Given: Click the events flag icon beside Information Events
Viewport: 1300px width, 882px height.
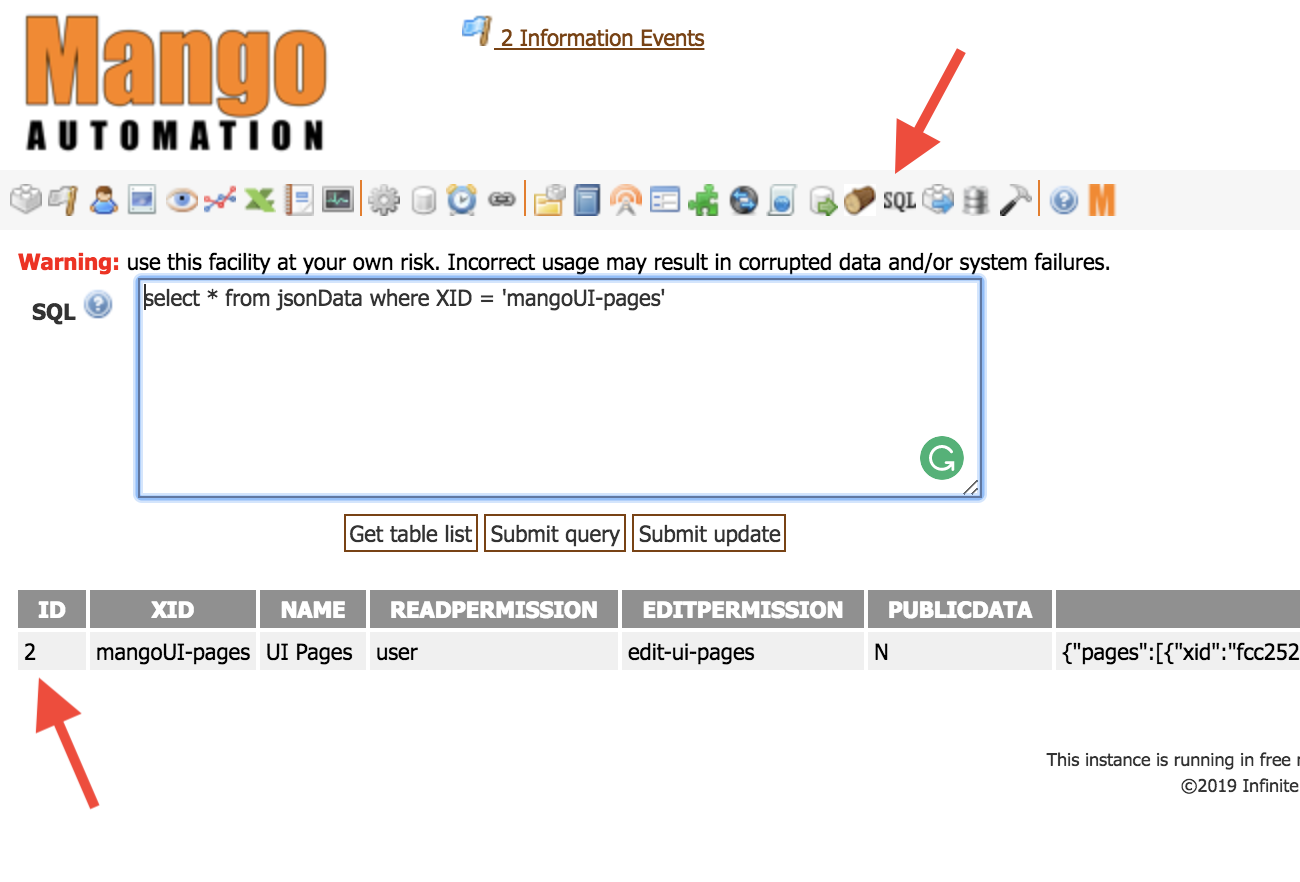Looking at the screenshot, I should coord(475,31).
